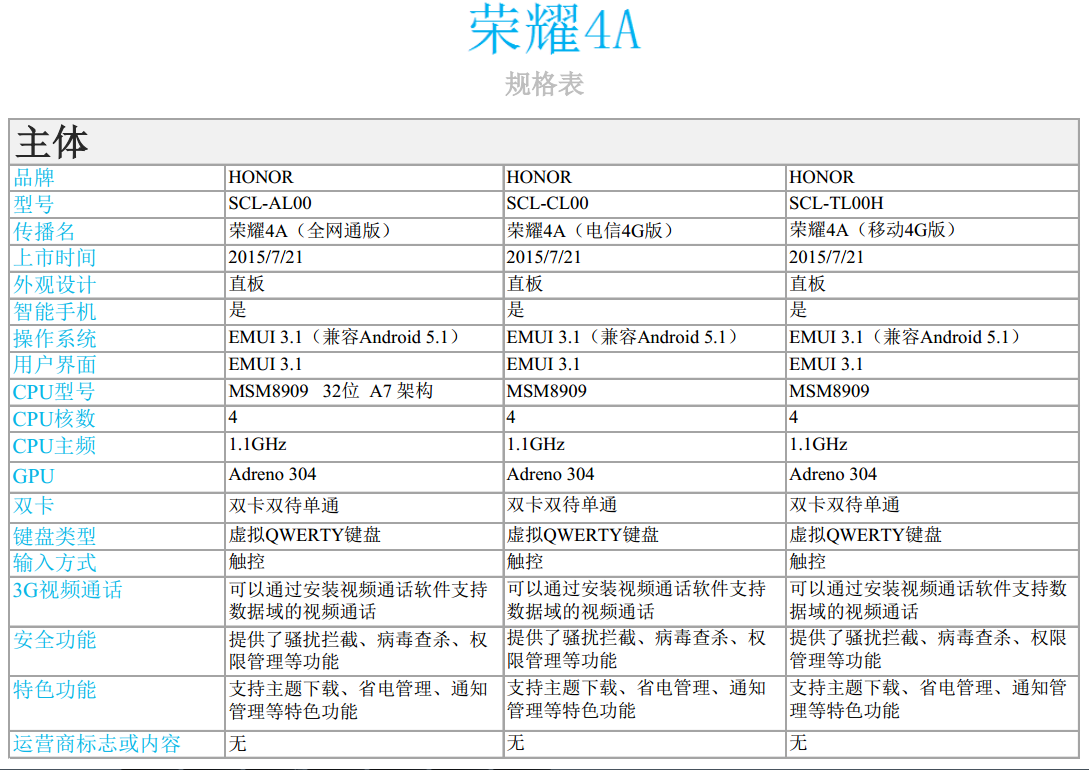Select the 智能手机 row label
This screenshot has height=770, width=1089.
[x=55, y=311]
